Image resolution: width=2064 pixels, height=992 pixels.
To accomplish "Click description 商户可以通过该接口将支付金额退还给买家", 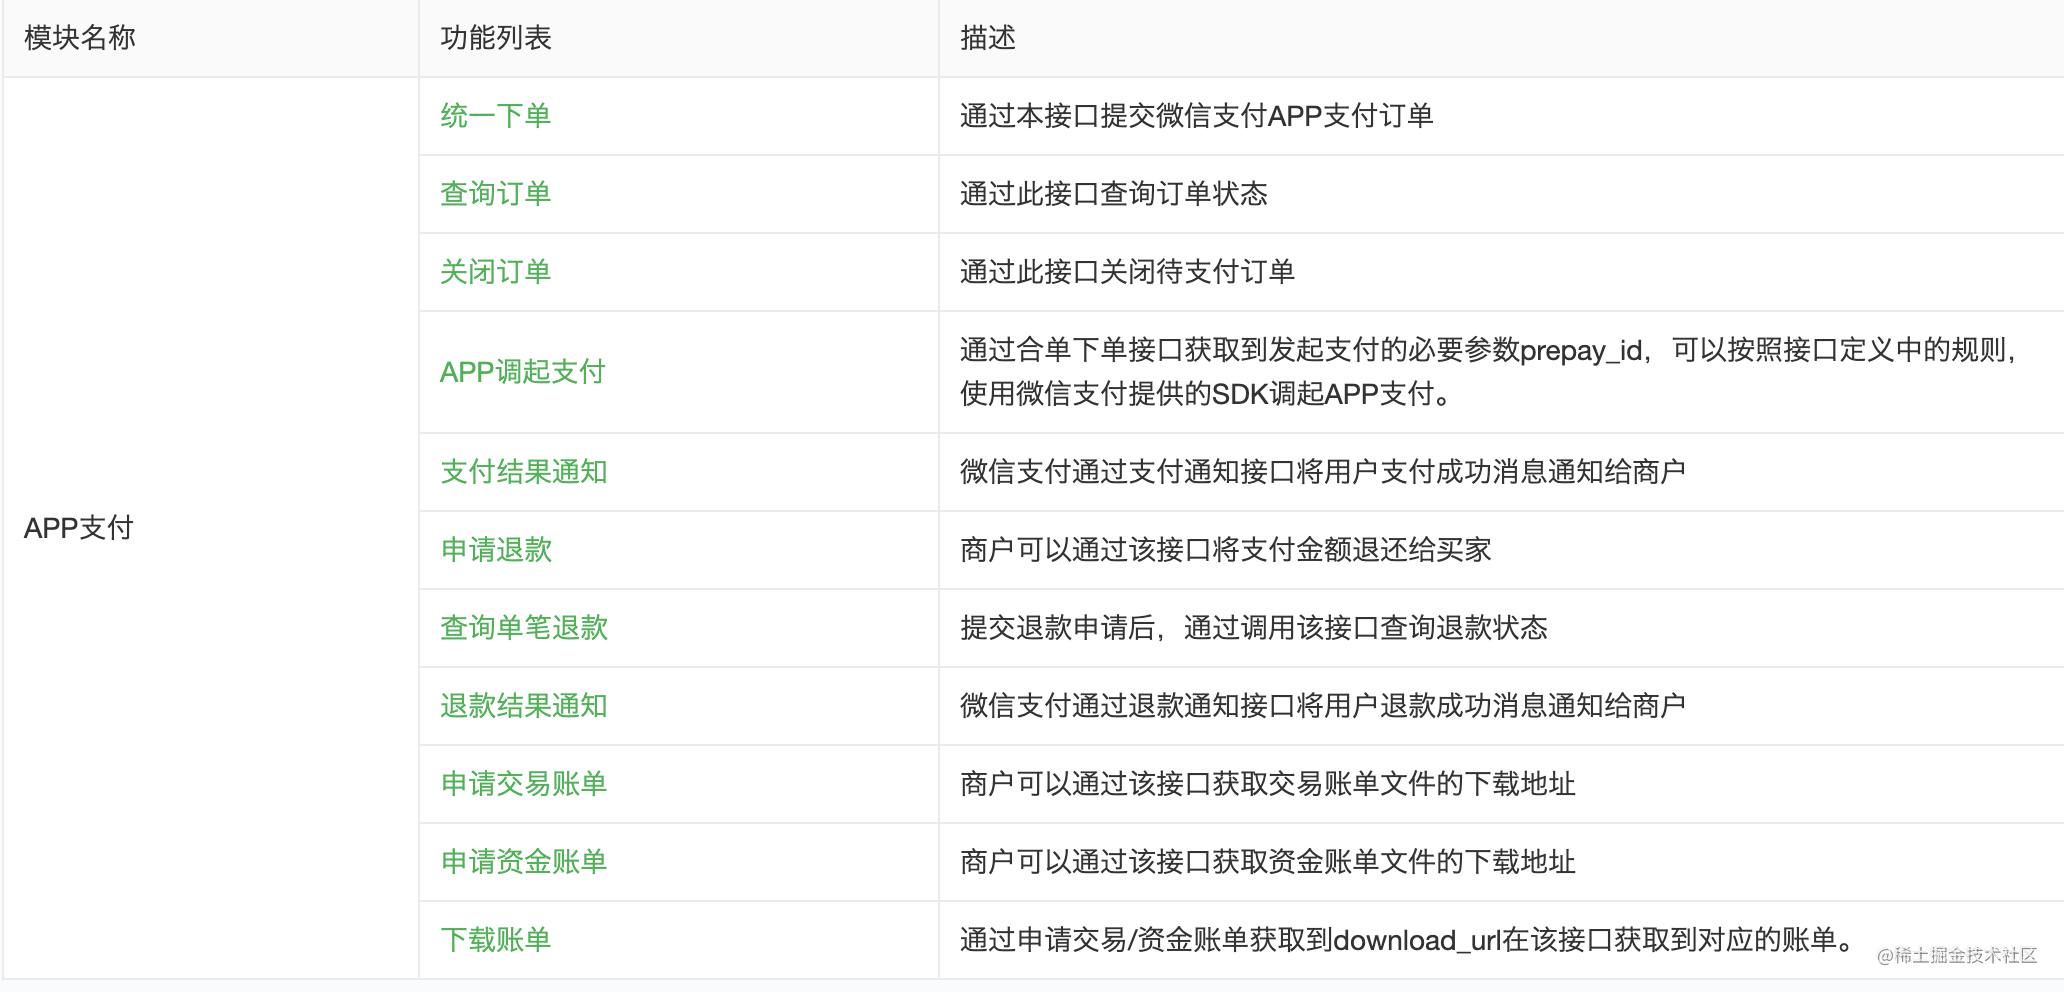I will (1226, 550).
